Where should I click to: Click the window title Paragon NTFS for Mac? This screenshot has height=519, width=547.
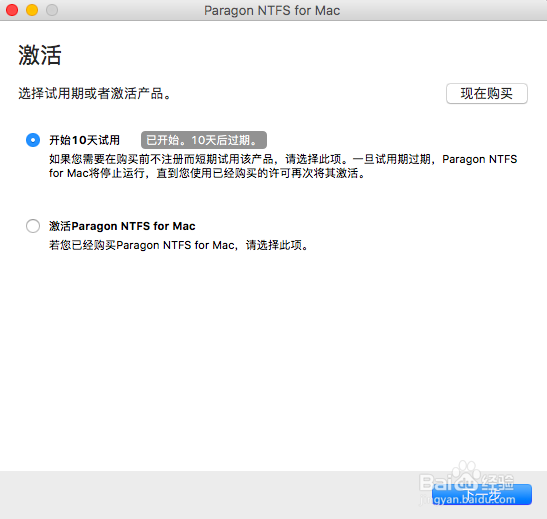[x=272, y=10]
